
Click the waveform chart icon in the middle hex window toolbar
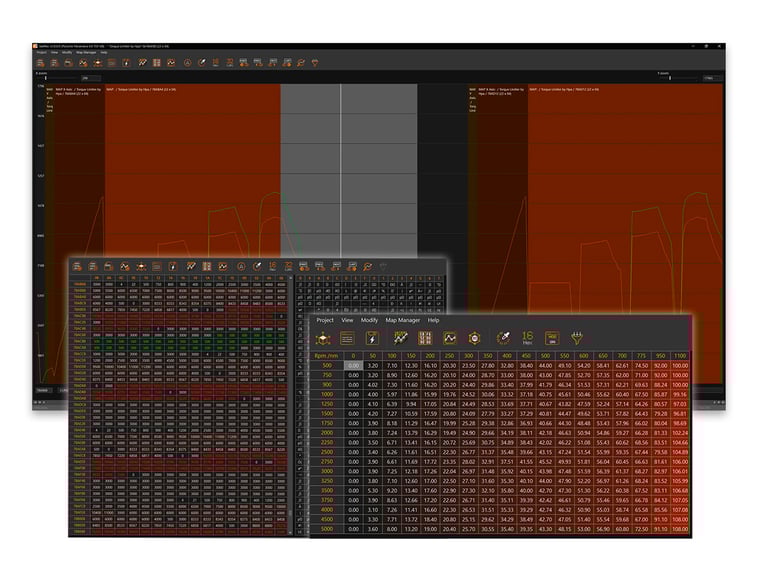click(223, 266)
